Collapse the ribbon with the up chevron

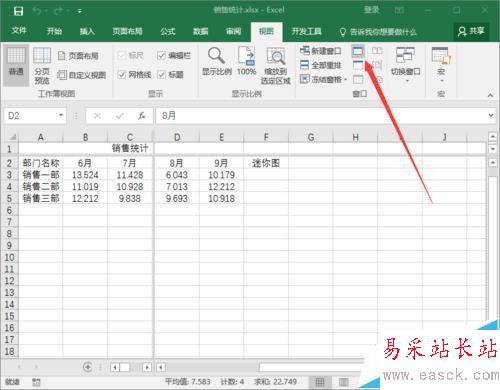[x=490, y=95]
